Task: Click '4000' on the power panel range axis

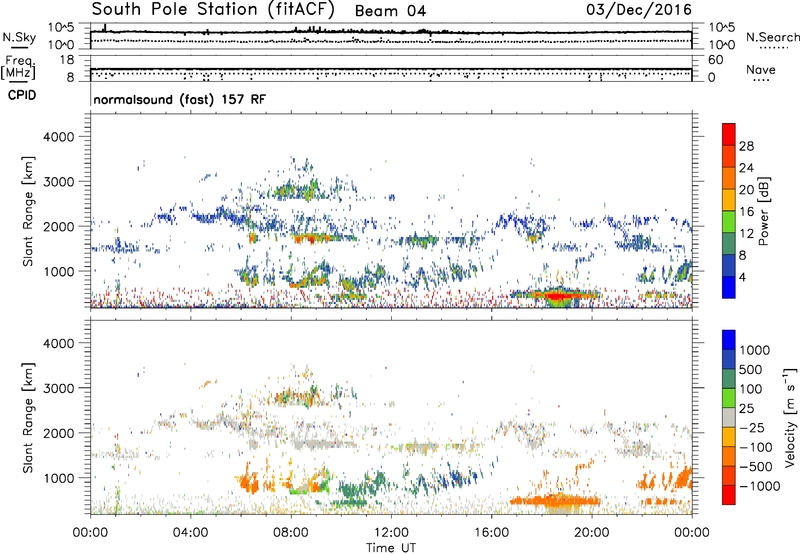Action: click(59, 137)
